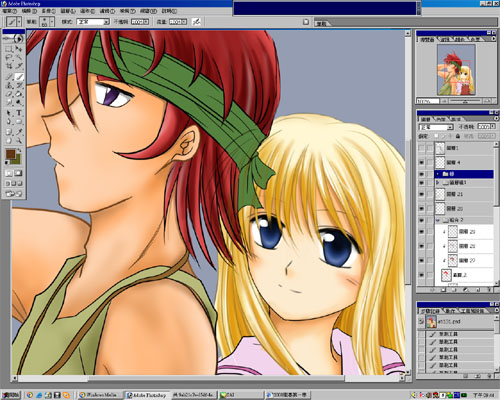This screenshot has height=400, width=500.
Task: Click the Navigator image thumbnail
Action: point(456,70)
